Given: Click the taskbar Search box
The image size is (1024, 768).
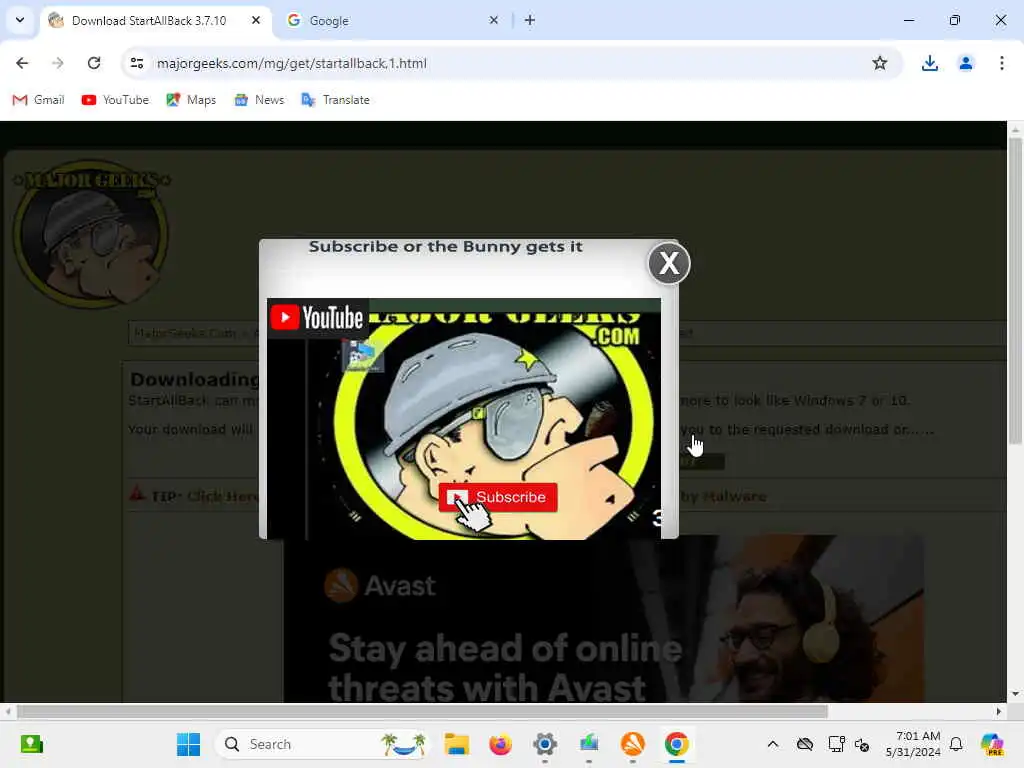Looking at the screenshot, I should pos(323,744).
